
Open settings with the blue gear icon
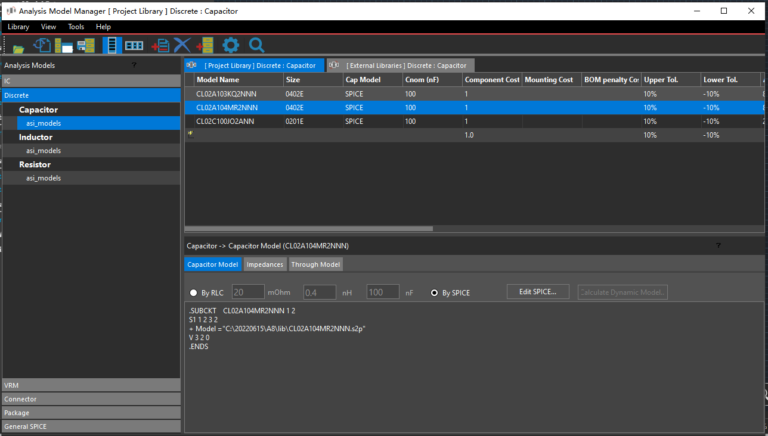coord(231,45)
